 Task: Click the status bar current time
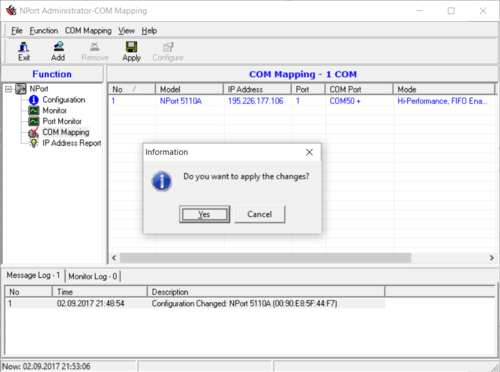pyautogui.click(x=46, y=366)
